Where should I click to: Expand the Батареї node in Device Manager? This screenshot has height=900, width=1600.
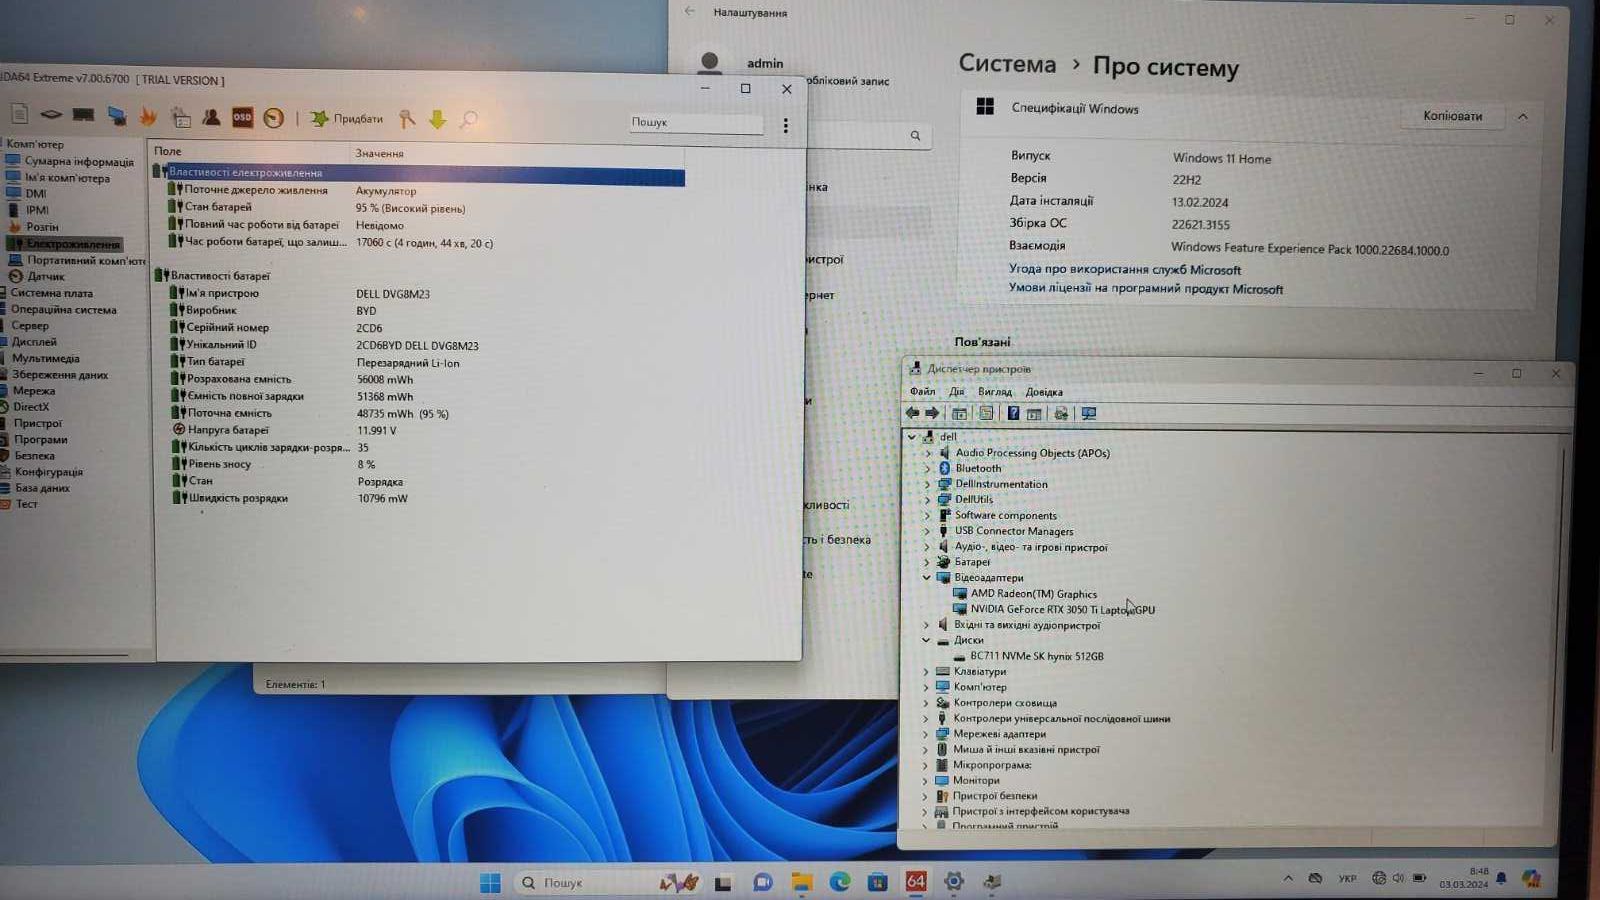[926, 562]
